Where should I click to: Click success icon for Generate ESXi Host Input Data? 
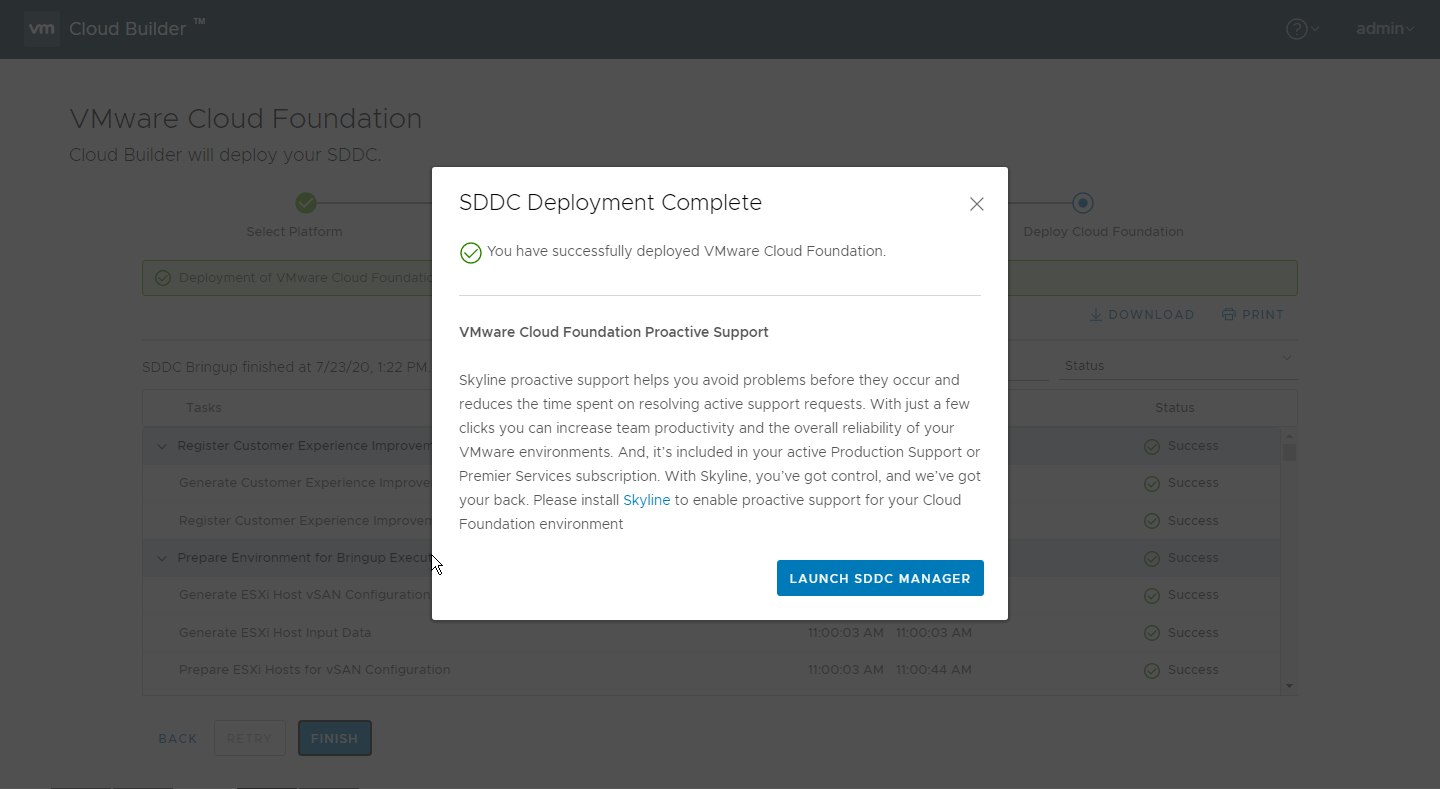coord(1152,633)
